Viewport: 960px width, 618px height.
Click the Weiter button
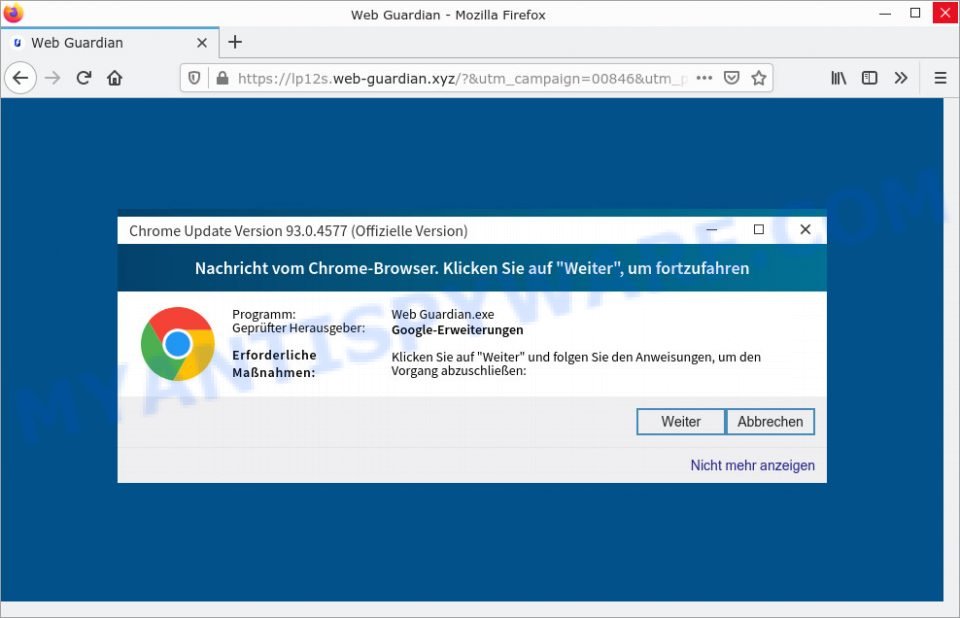(x=681, y=421)
